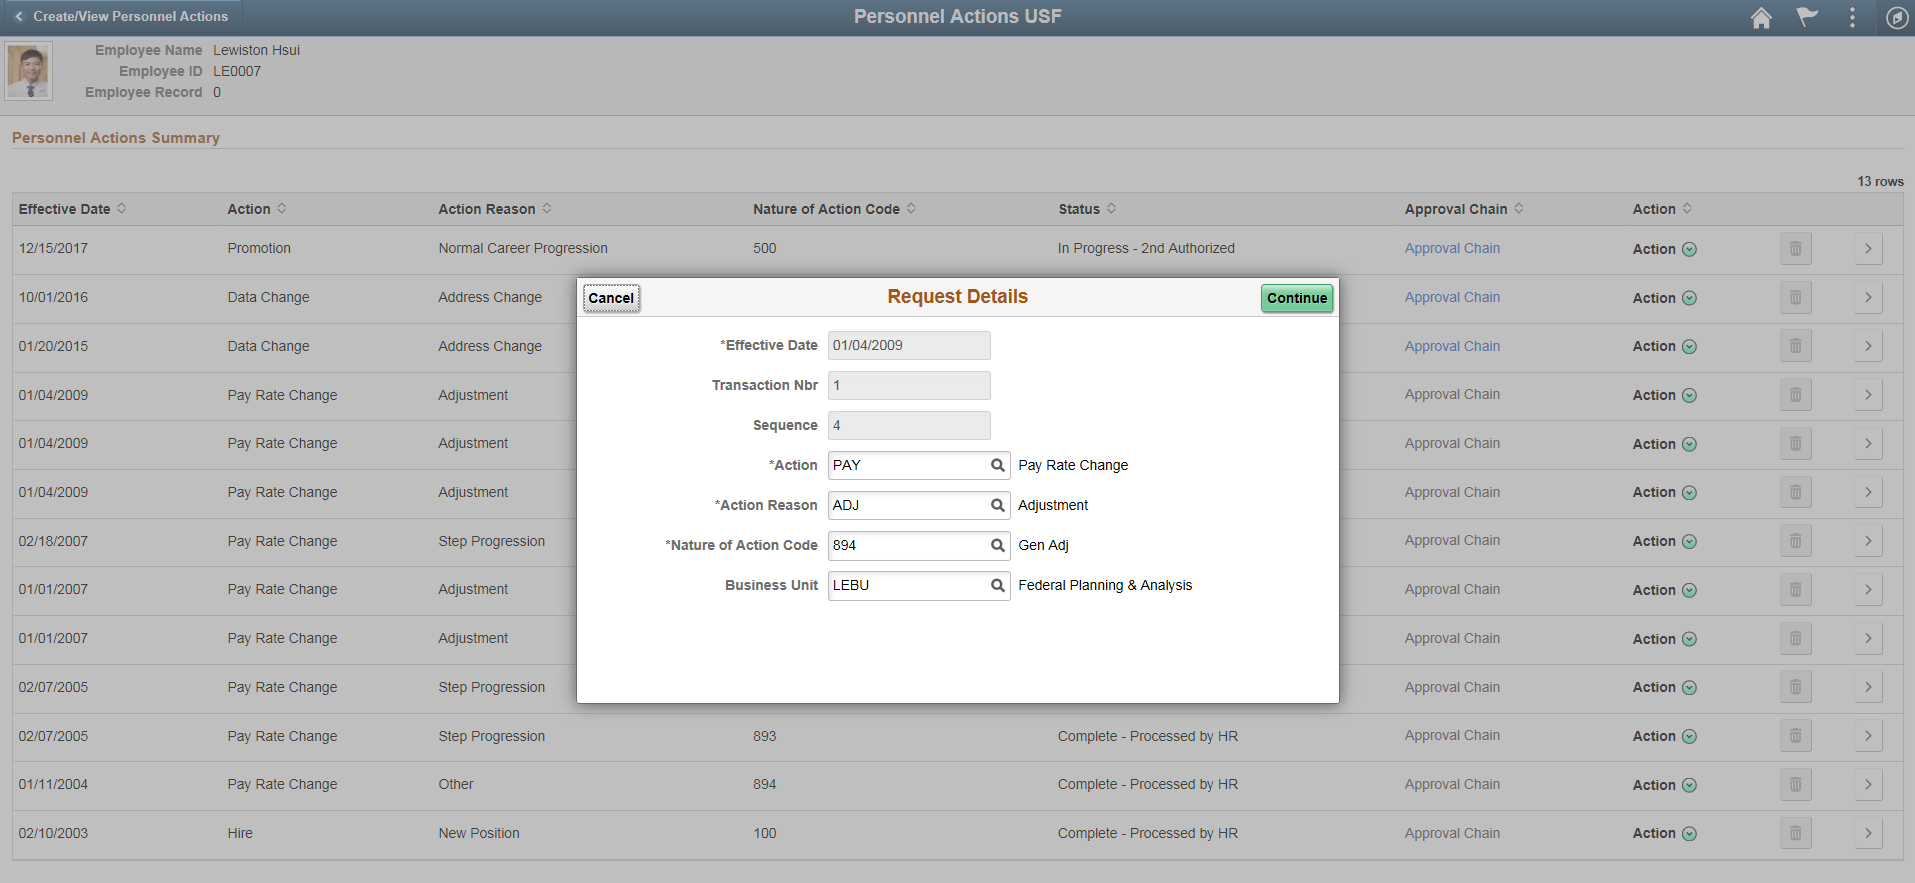This screenshot has width=1915, height=883.
Task: Sort by Approval Chain column header
Action: [1464, 209]
